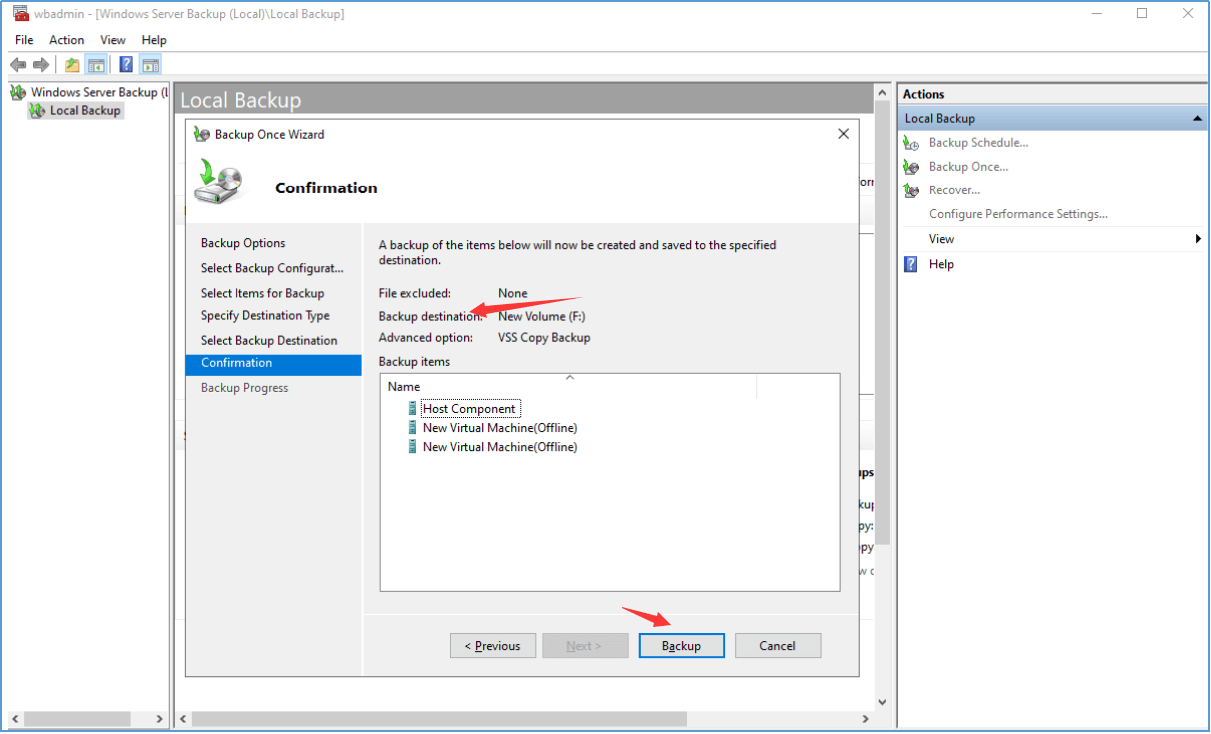Image resolution: width=1211 pixels, height=734 pixels.
Task: Select the Select Items for Backup step
Action: click(x=262, y=293)
